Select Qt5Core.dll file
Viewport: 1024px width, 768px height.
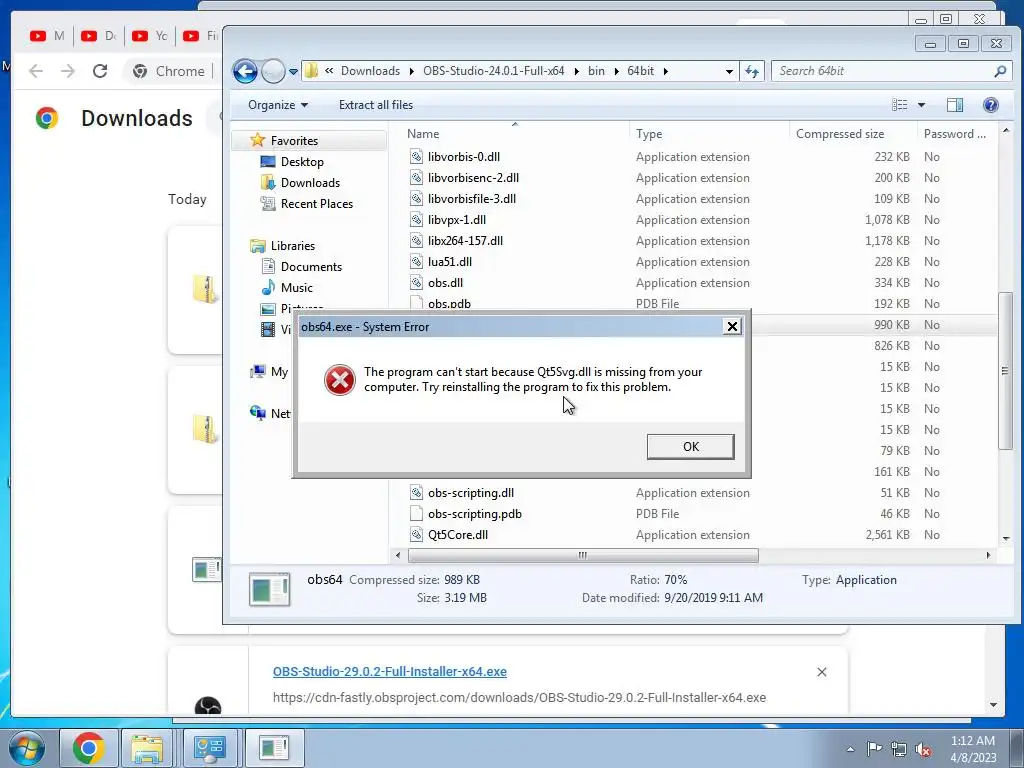pyautogui.click(x=458, y=534)
